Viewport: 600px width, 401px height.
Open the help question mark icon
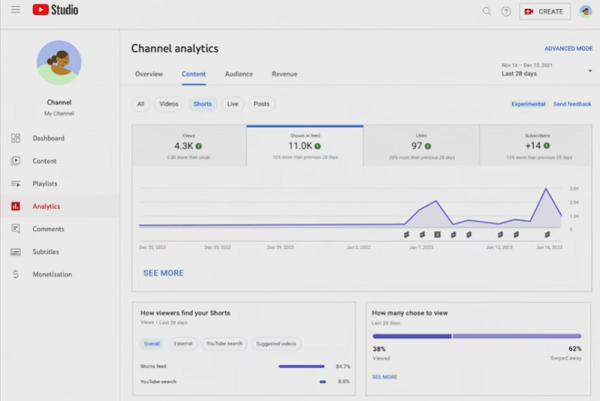click(505, 11)
